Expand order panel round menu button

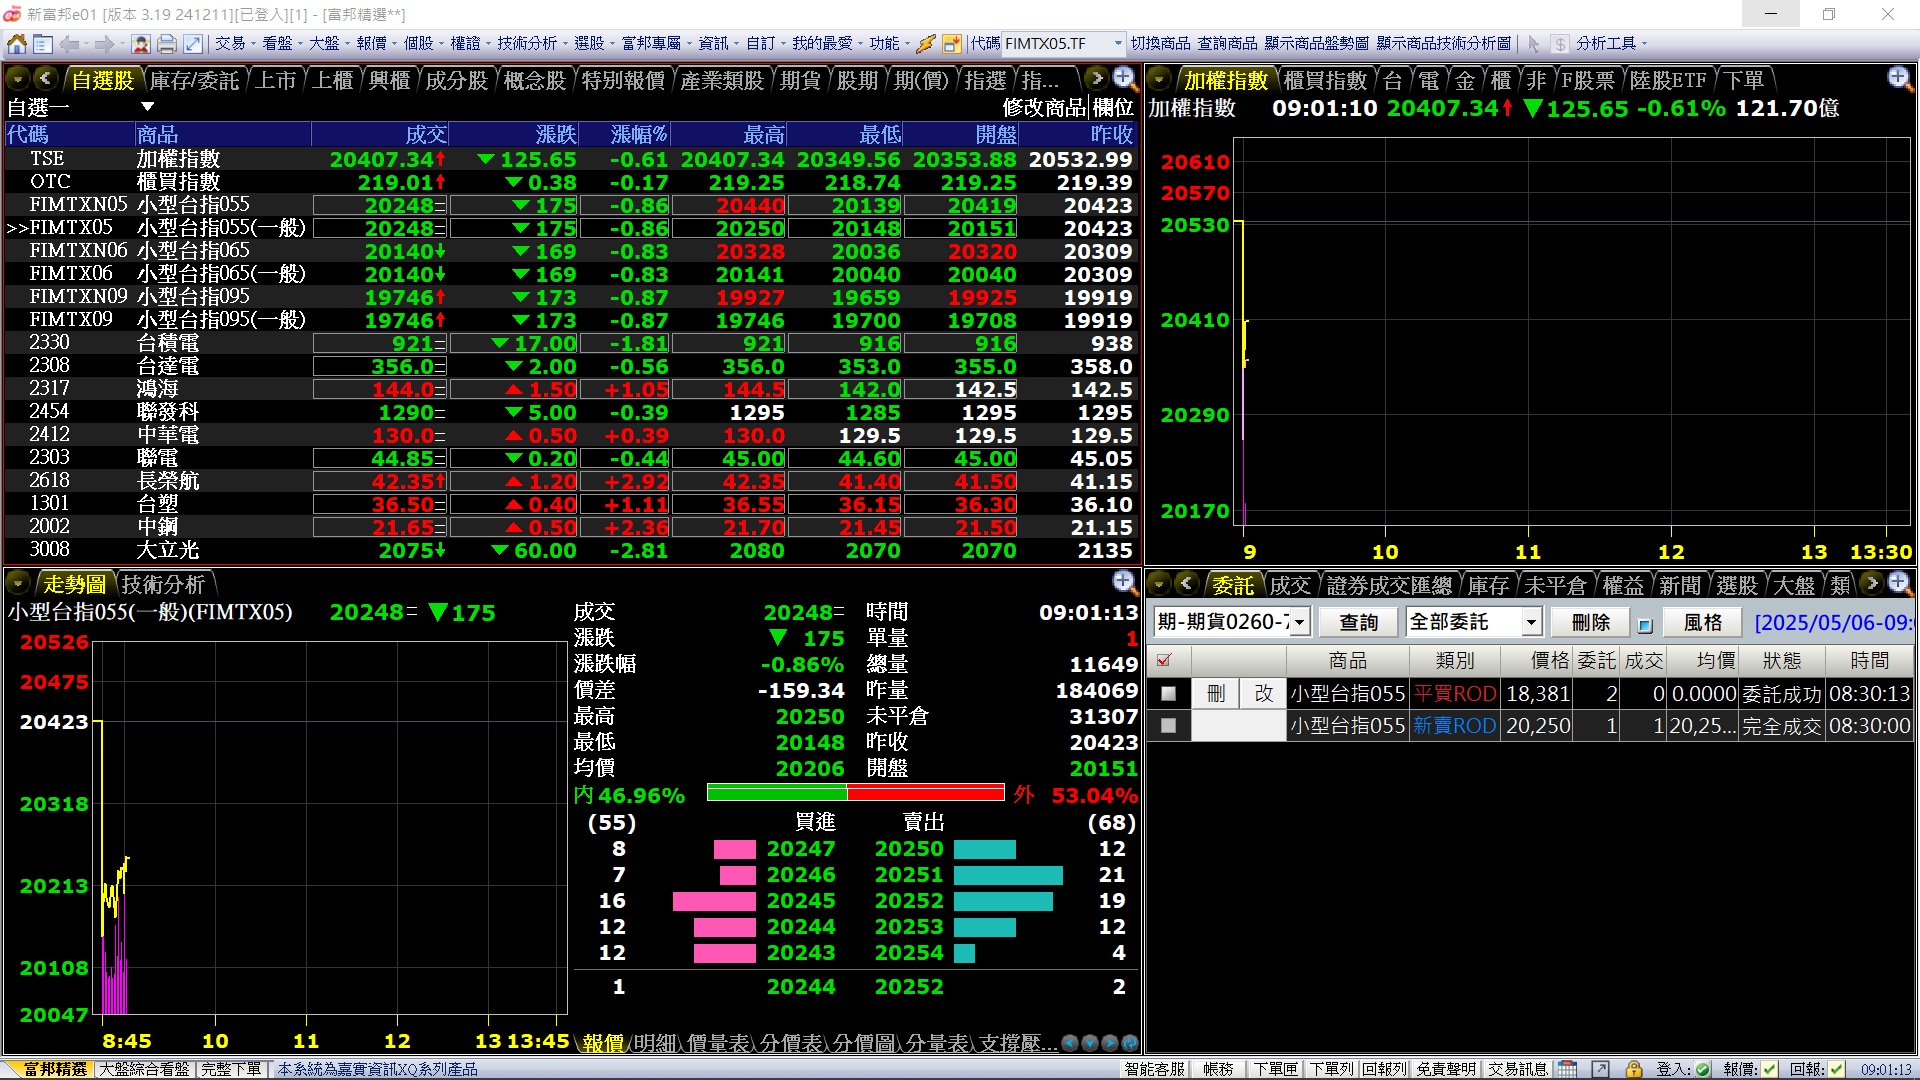click(x=1160, y=583)
